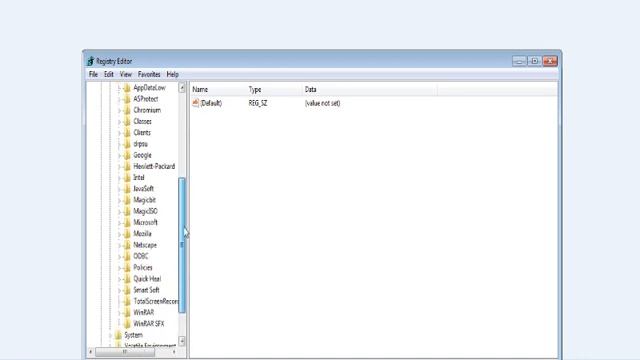The width and height of the screenshot is (640, 360).
Task: Select the Intel folder icon
Action: 127,178
